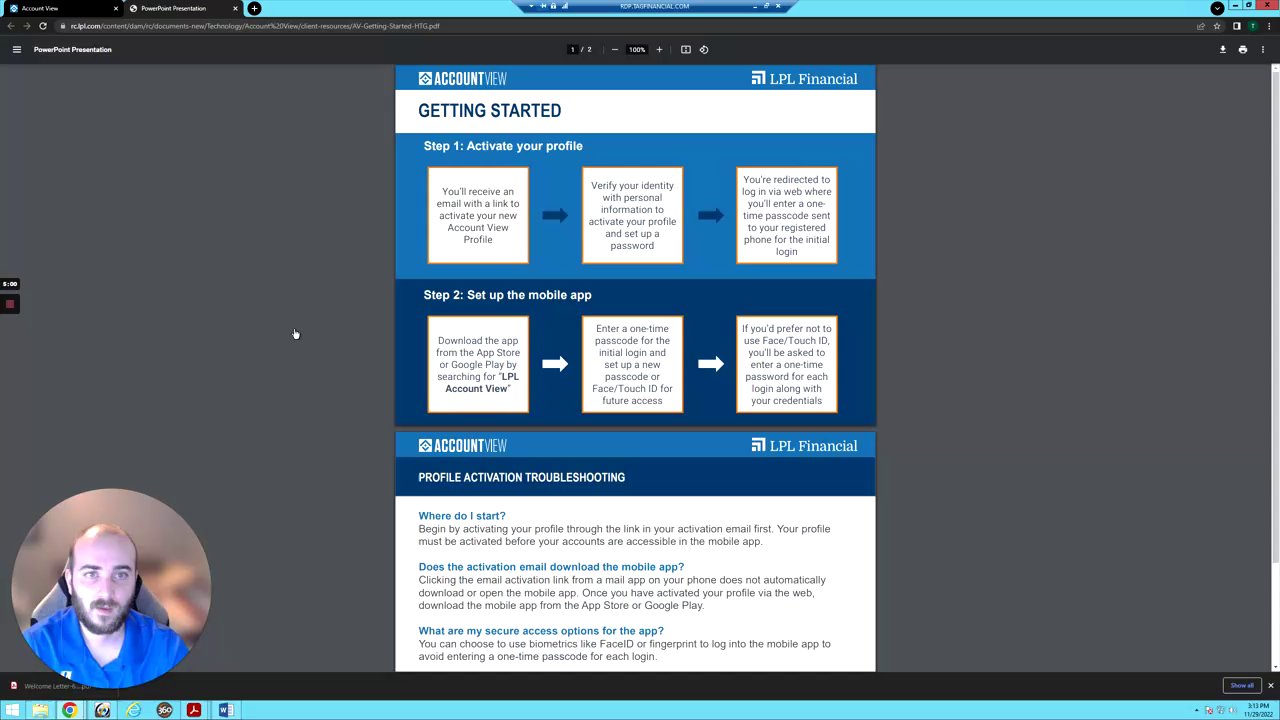
Task: Open Microsoft Word from taskbar
Action: point(225,710)
